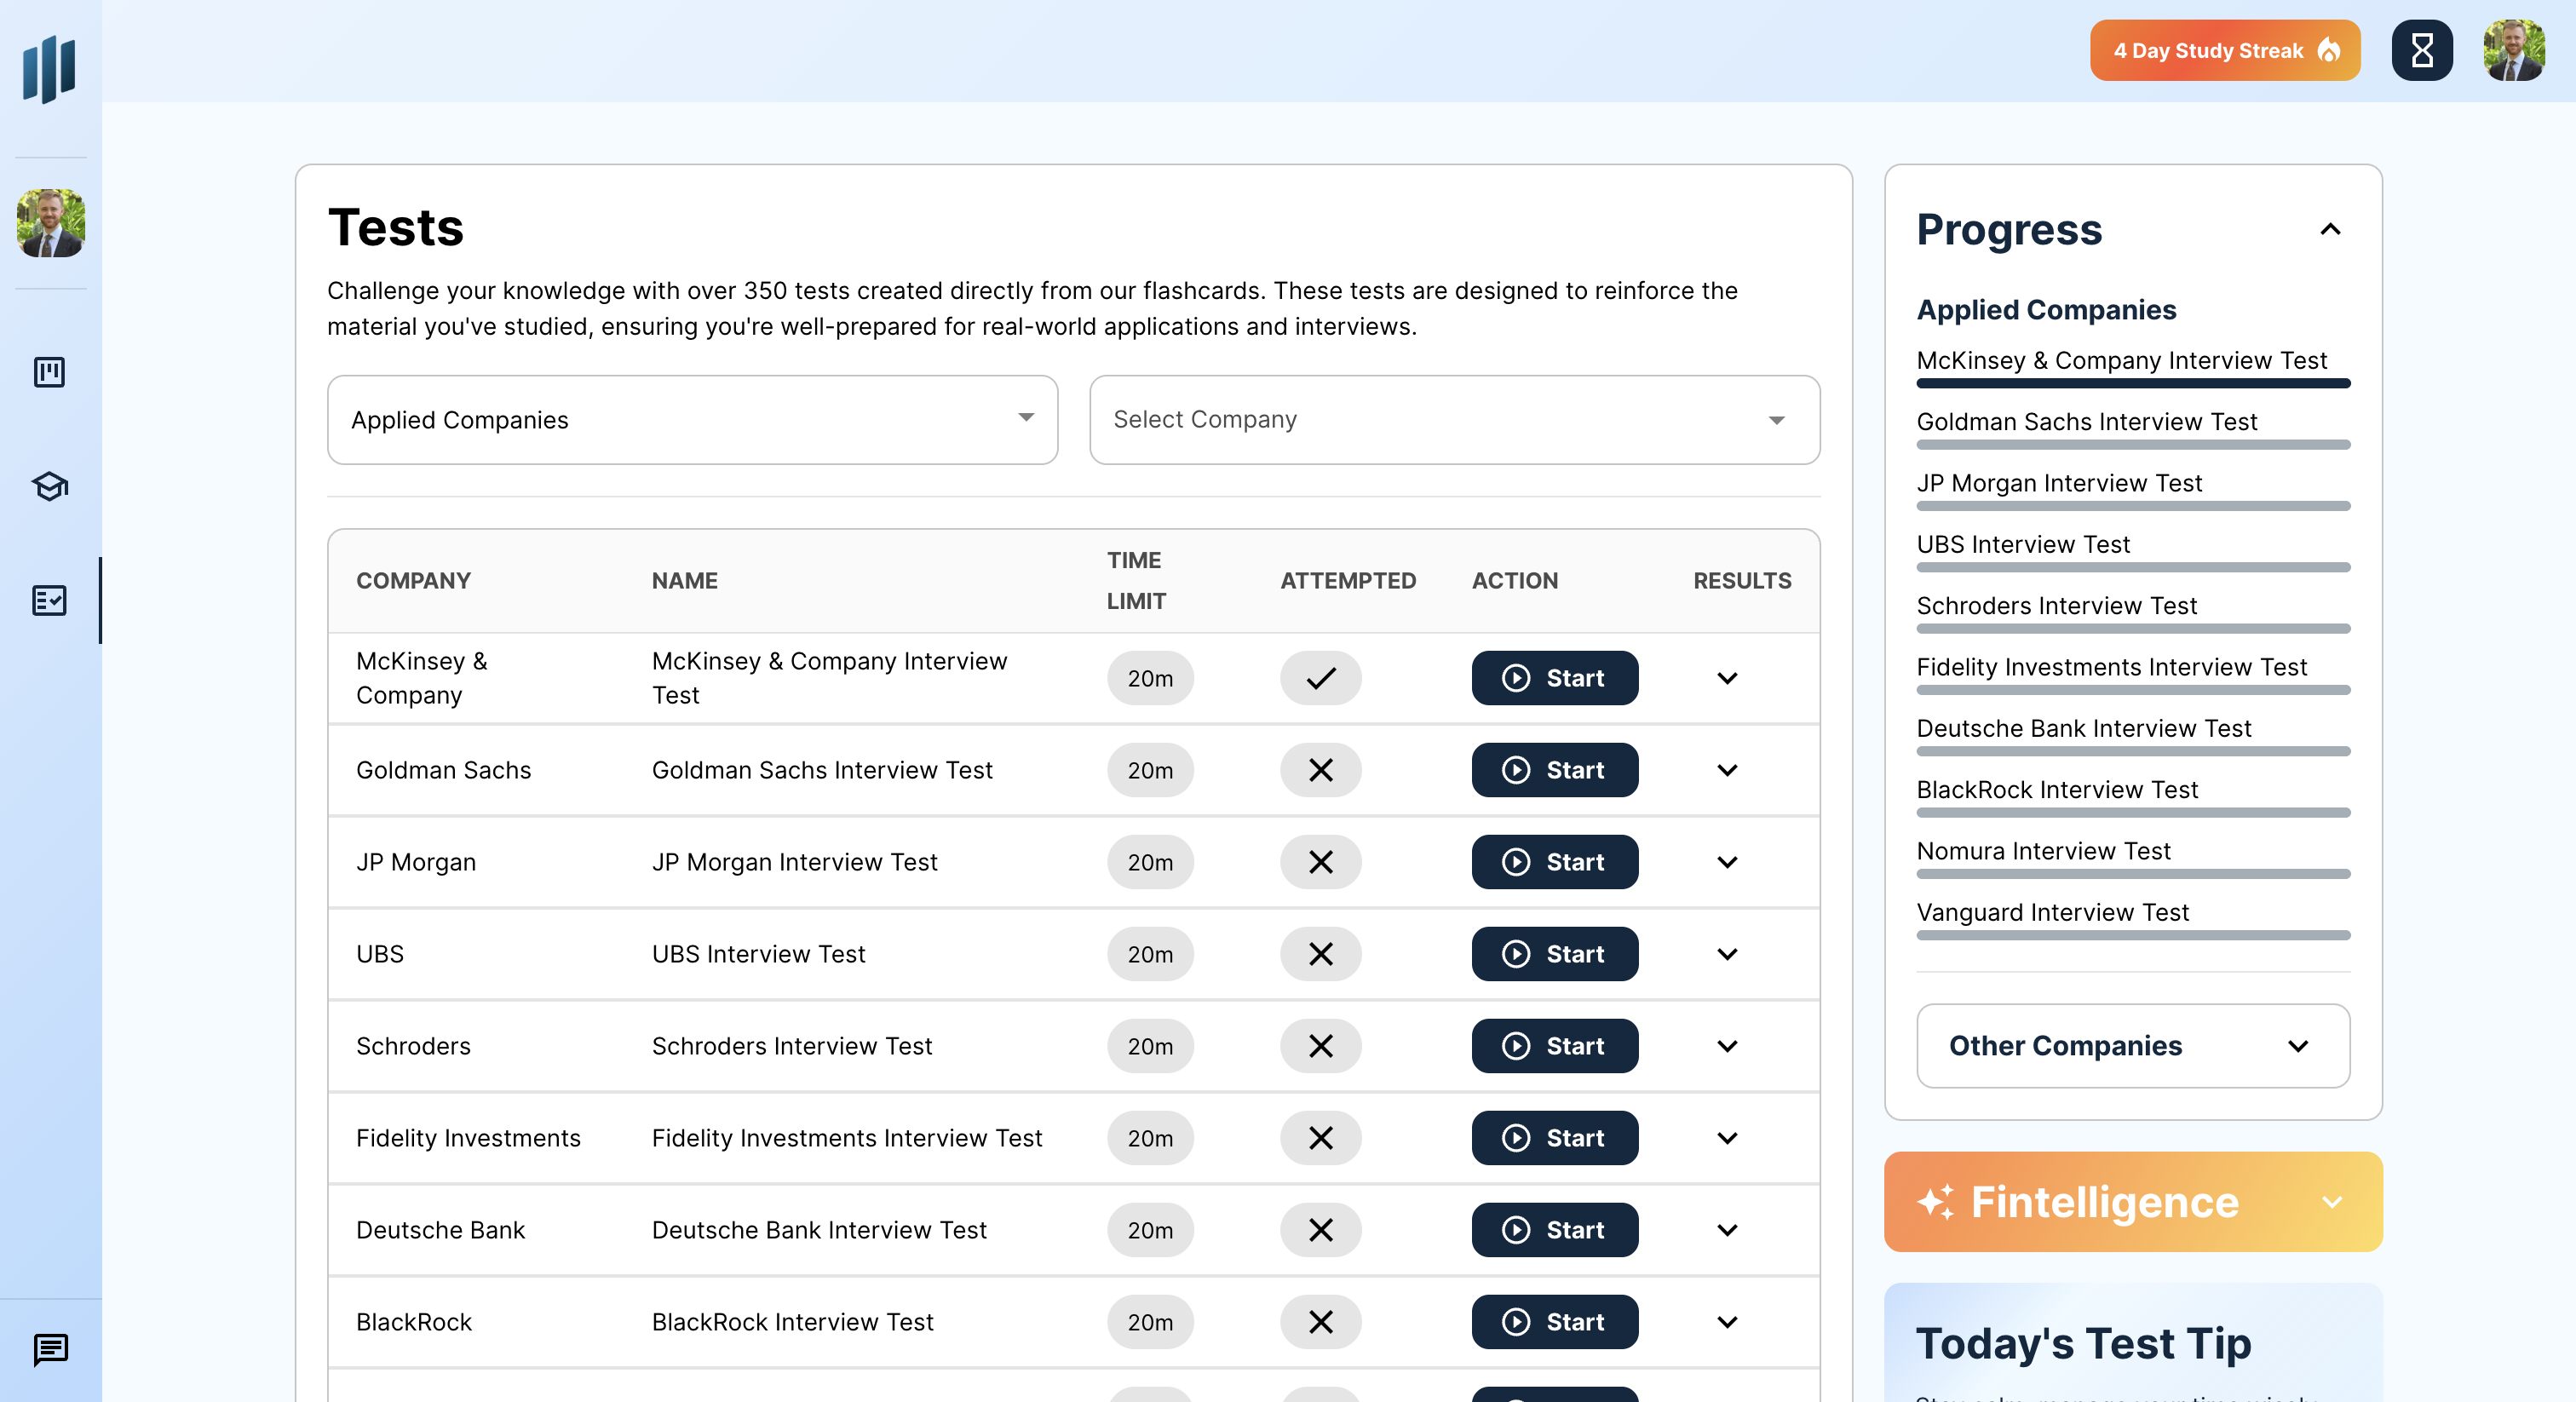Click the active Tests checklist sidebar icon
This screenshot has height=1402, width=2576.
48,601
